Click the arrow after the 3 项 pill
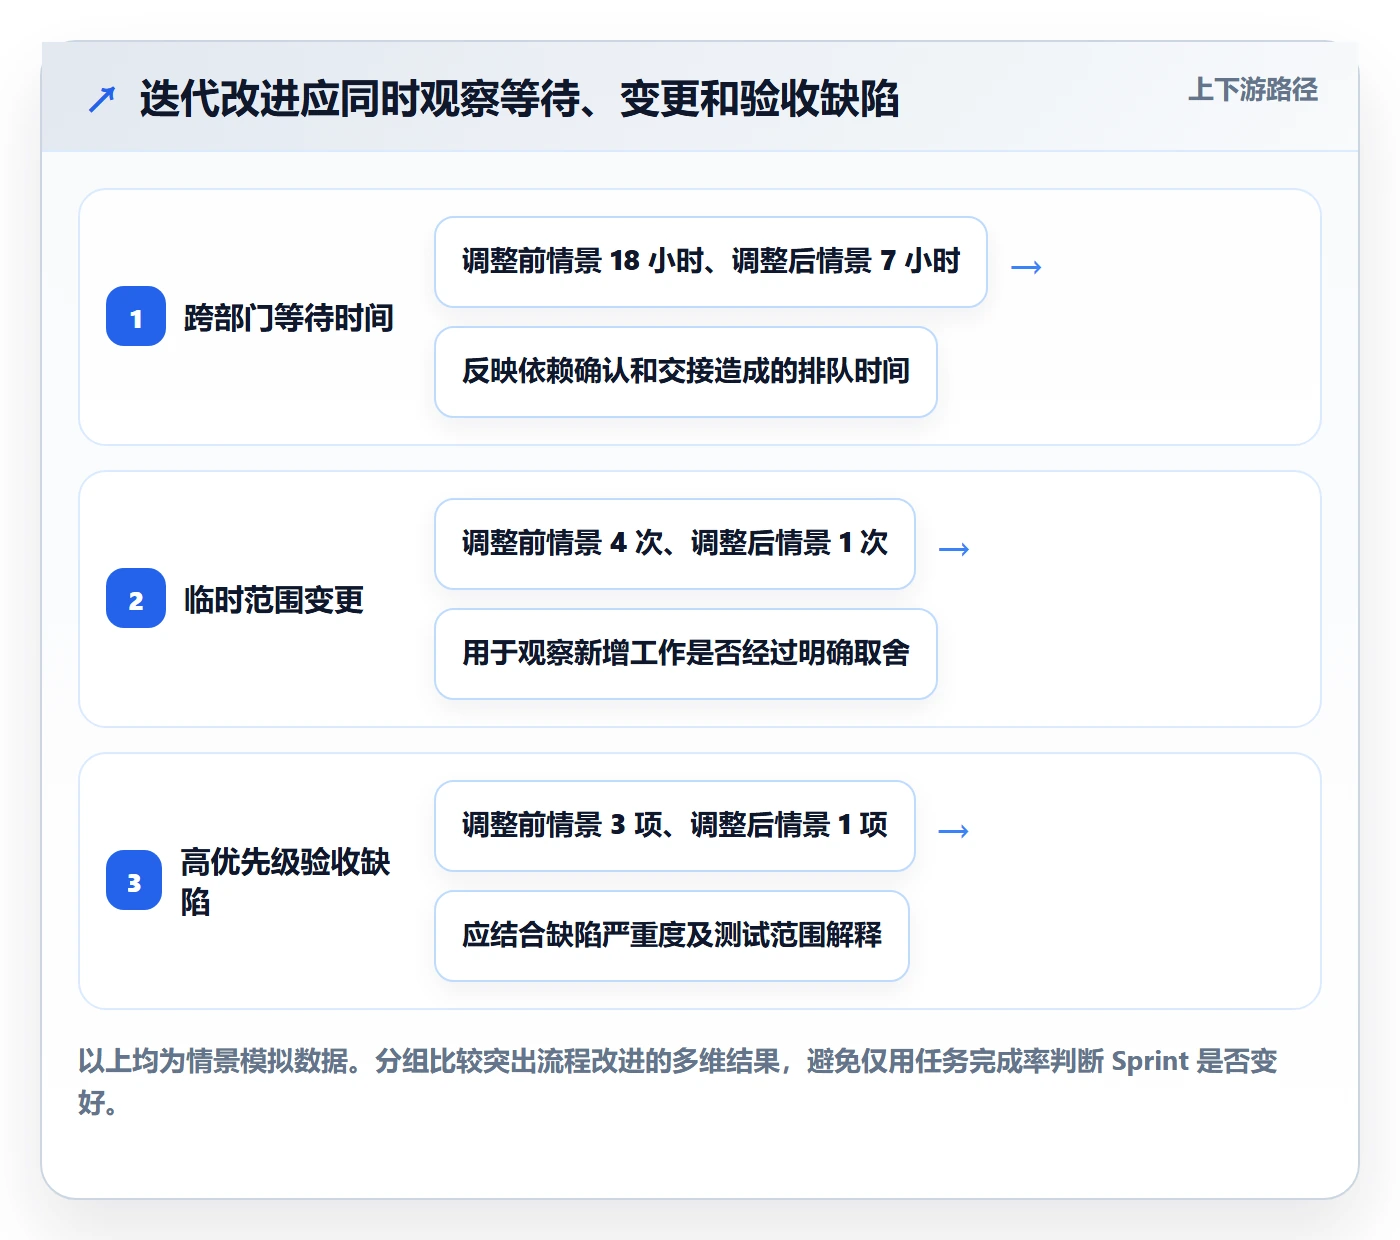 point(954,831)
